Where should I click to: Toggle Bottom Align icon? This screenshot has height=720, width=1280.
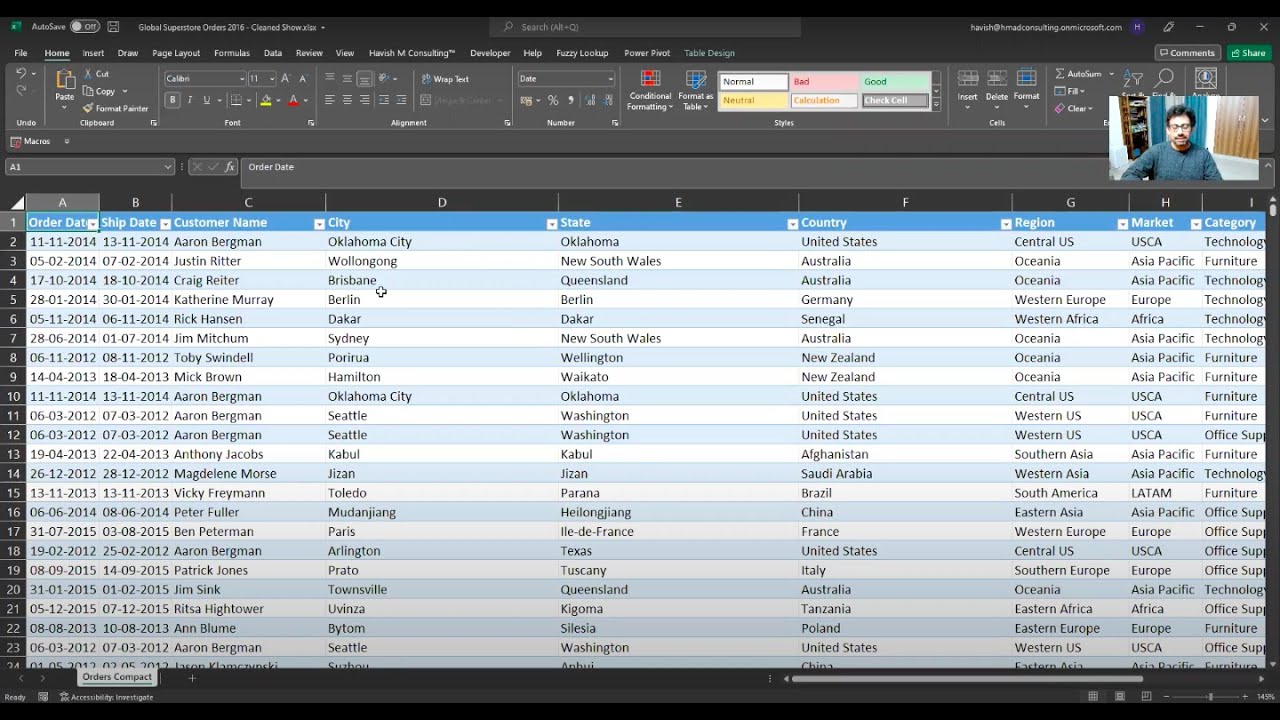coord(365,79)
